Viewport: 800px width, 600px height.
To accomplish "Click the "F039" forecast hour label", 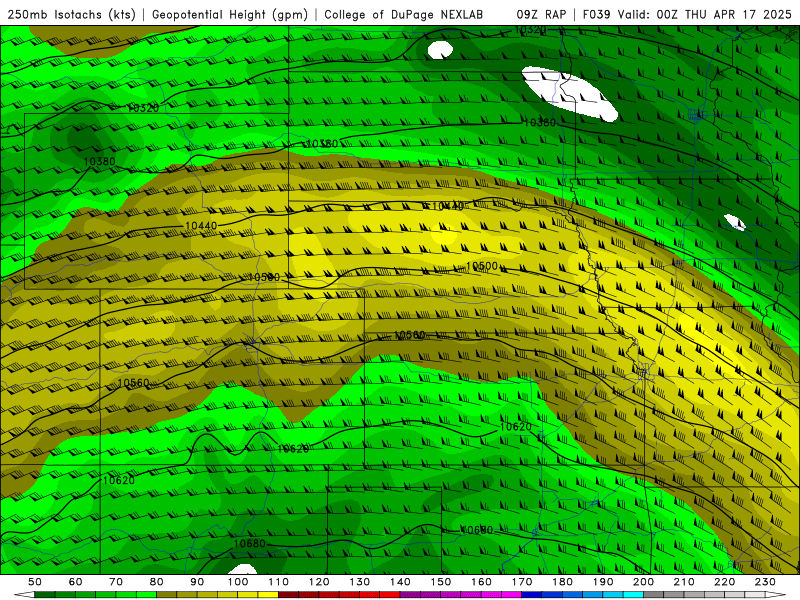I will 597,15.
